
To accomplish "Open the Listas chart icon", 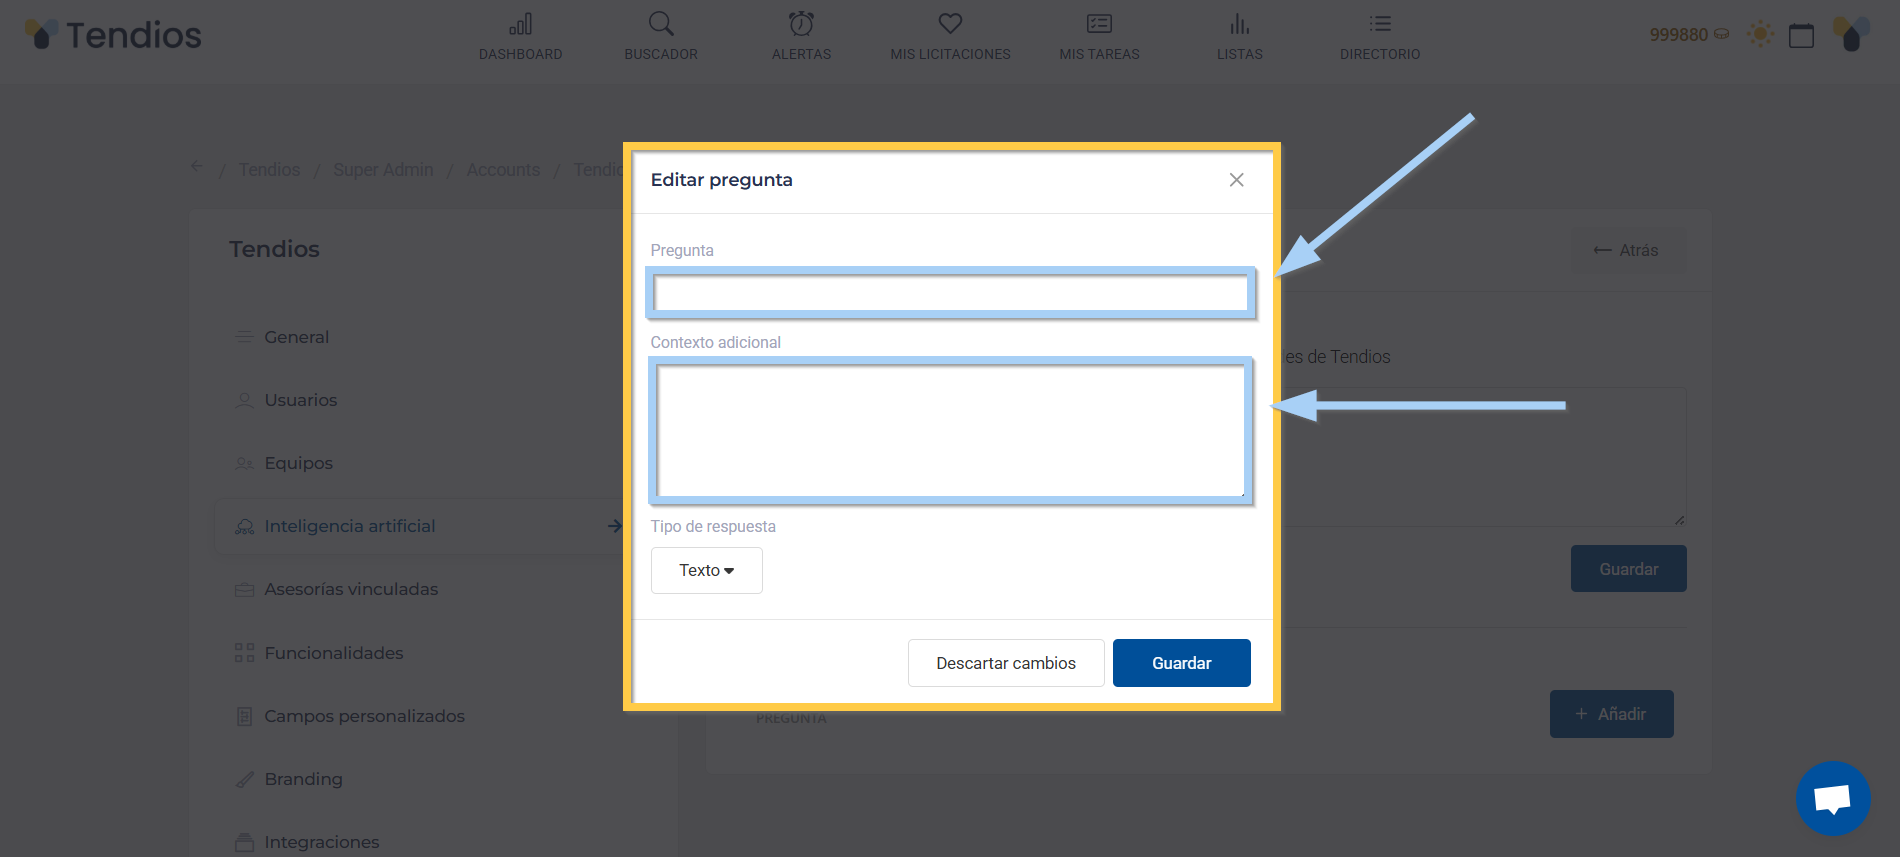I will [x=1239, y=24].
